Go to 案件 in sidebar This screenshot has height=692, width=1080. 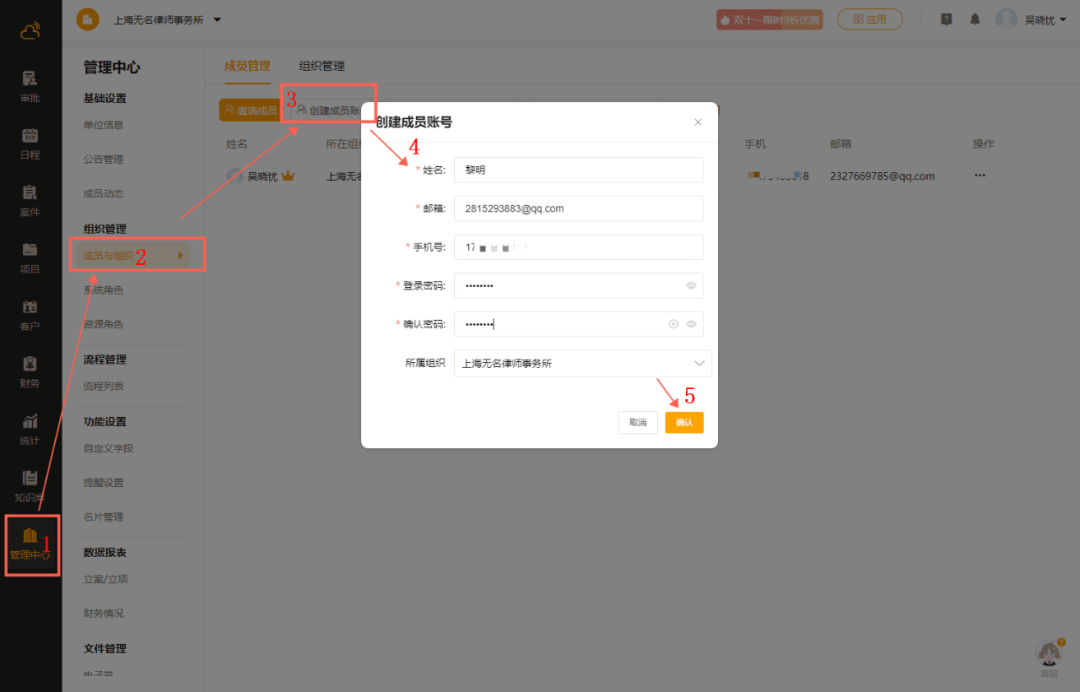[x=30, y=198]
